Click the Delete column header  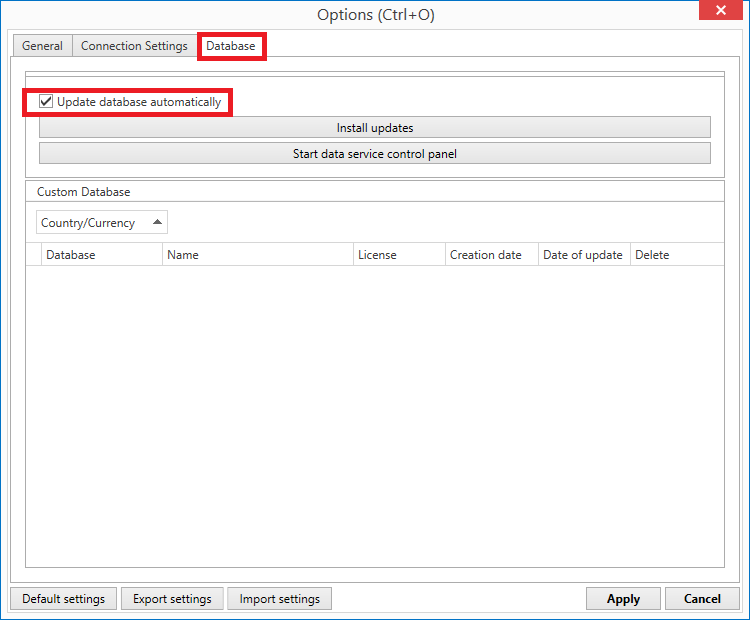677,255
